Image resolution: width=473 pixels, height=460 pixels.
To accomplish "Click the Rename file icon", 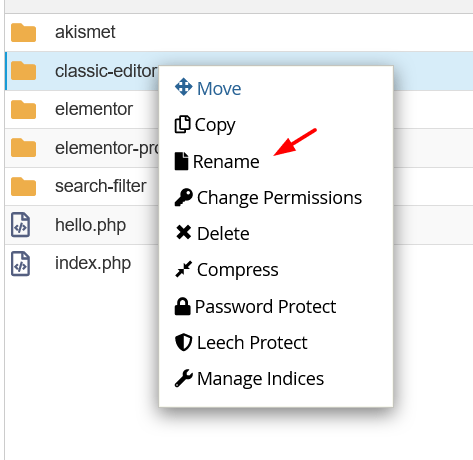I will (181, 161).
